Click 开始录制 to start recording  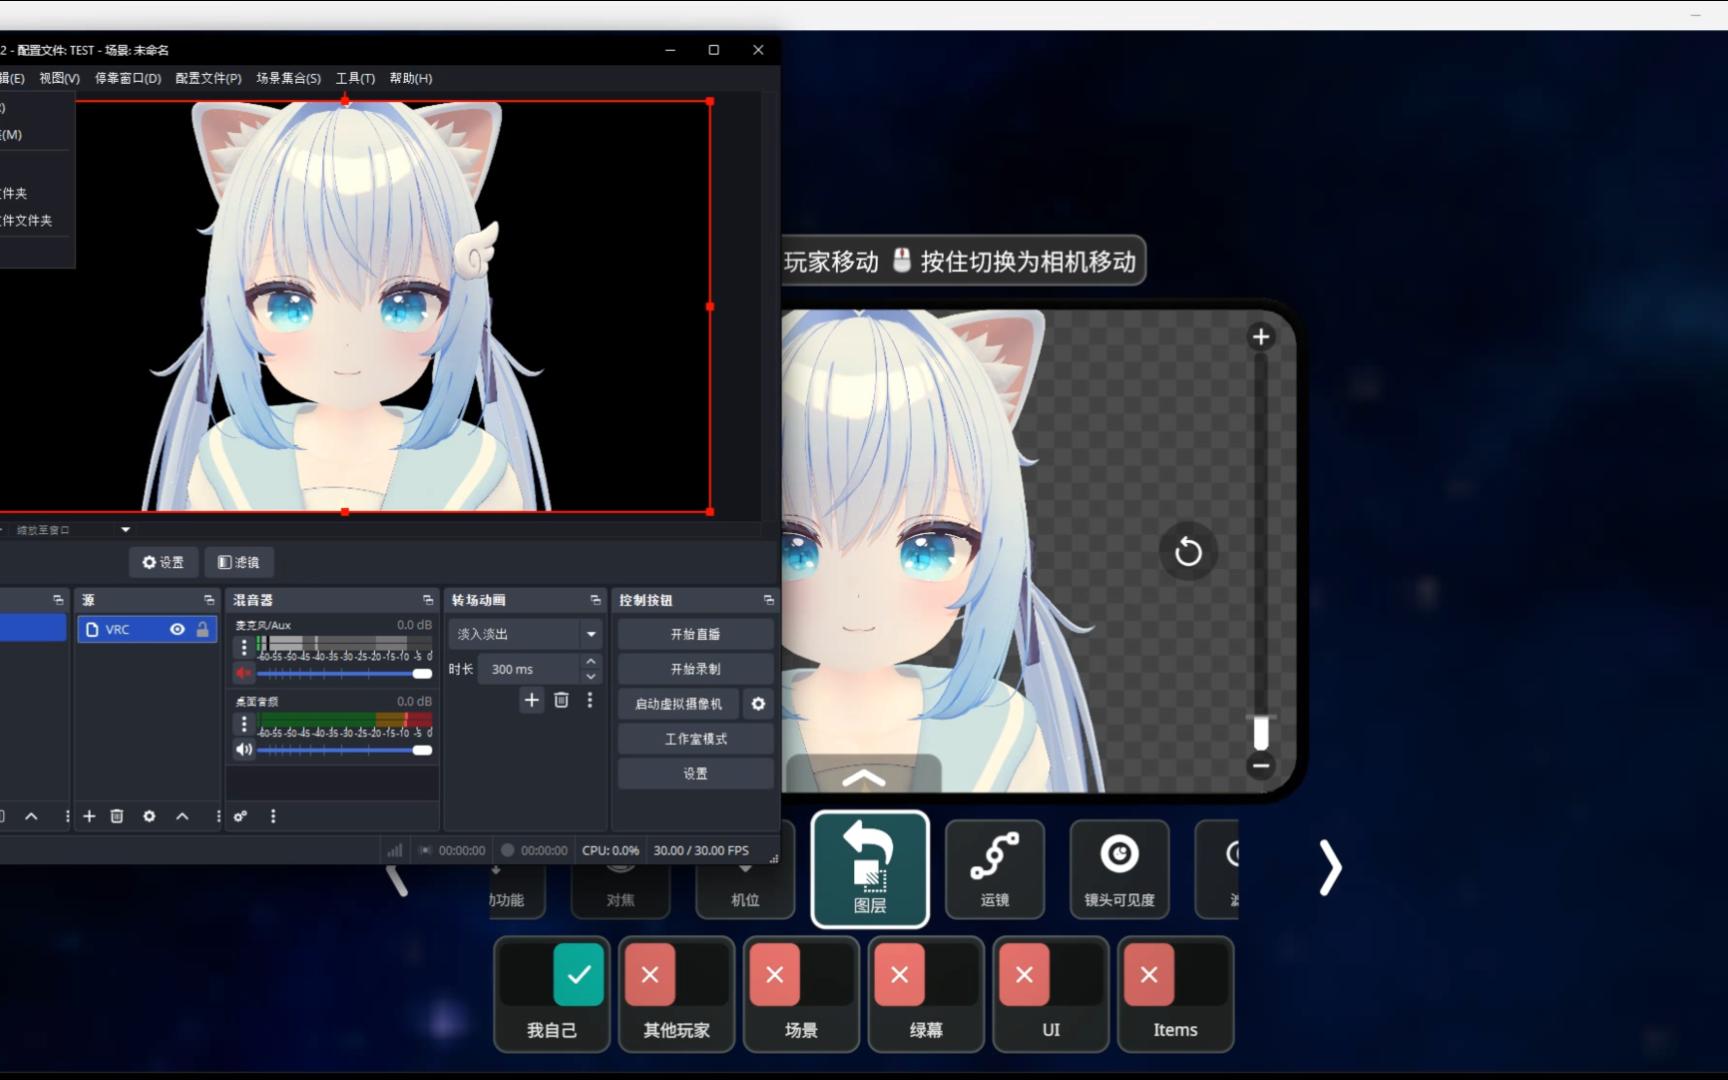pyautogui.click(x=695, y=669)
